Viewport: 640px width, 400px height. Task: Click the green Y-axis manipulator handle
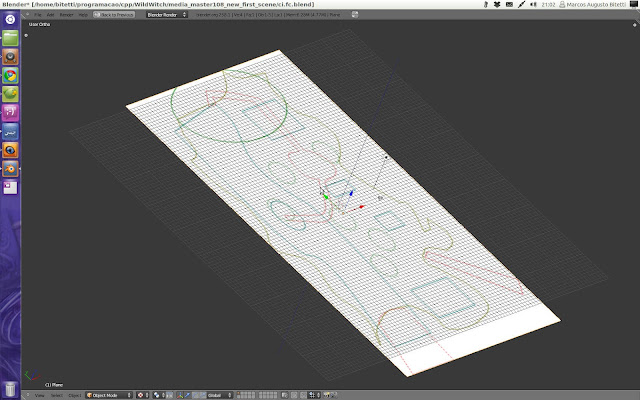point(325,197)
